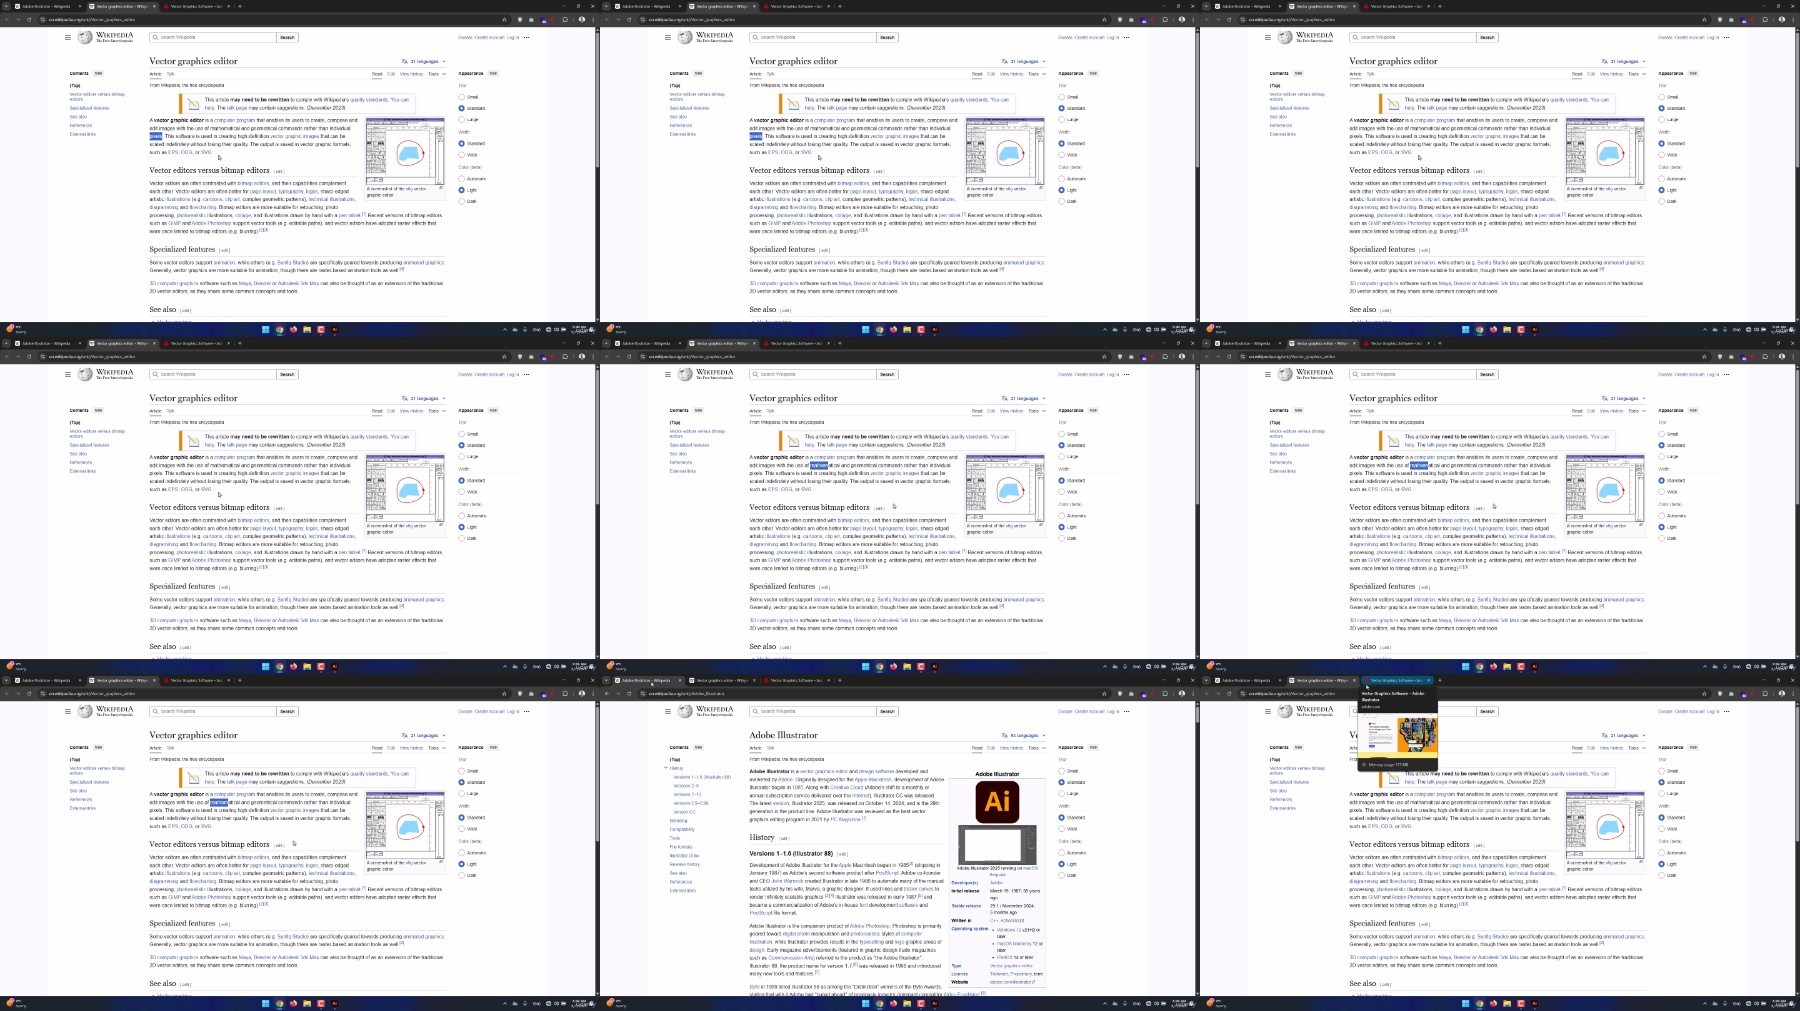Select Dark color on the Illustrator article
The image size is (1800, 1011).
(x=1062, y=876)
